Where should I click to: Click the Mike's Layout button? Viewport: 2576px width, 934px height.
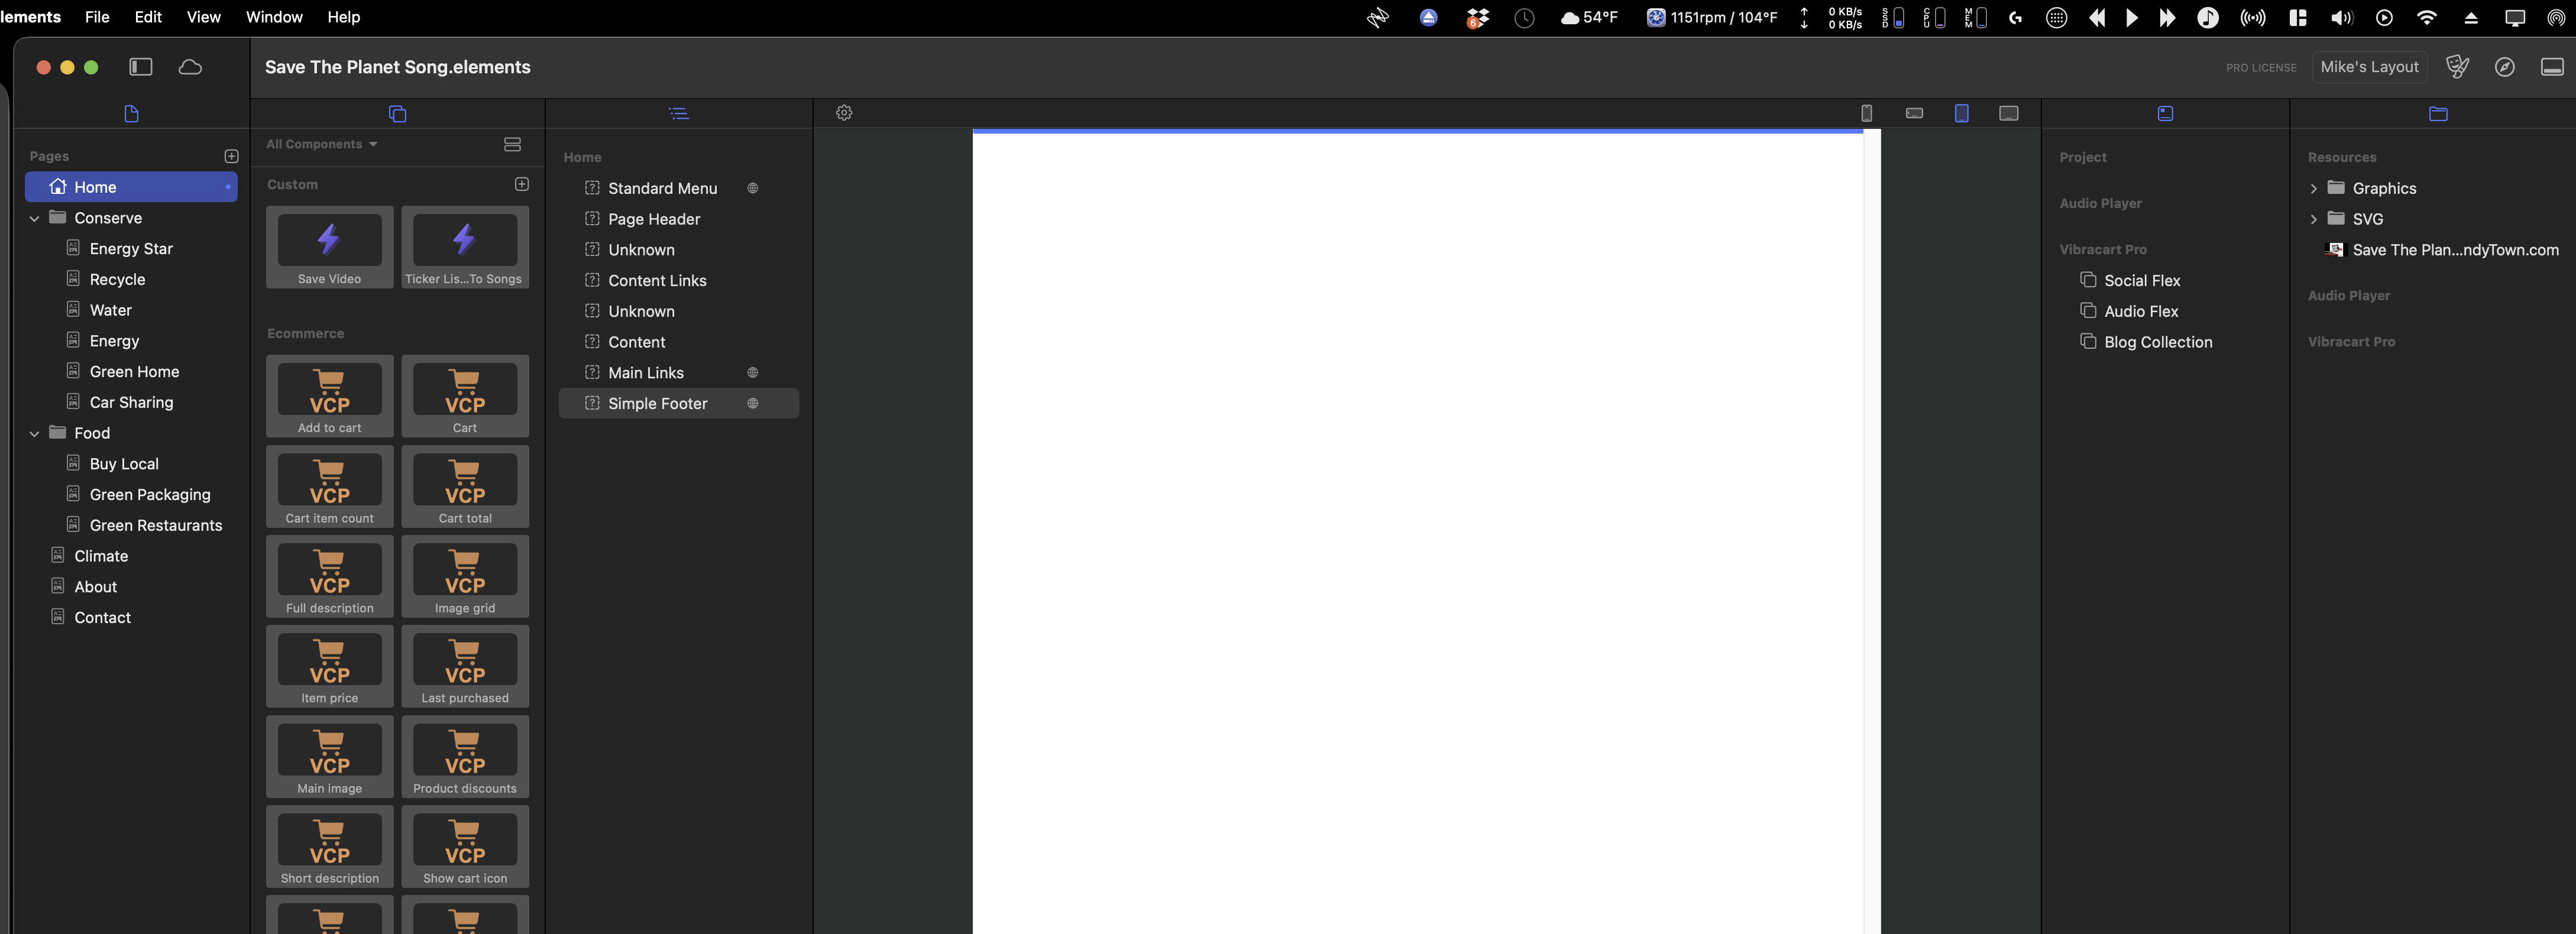(2368, 67)
